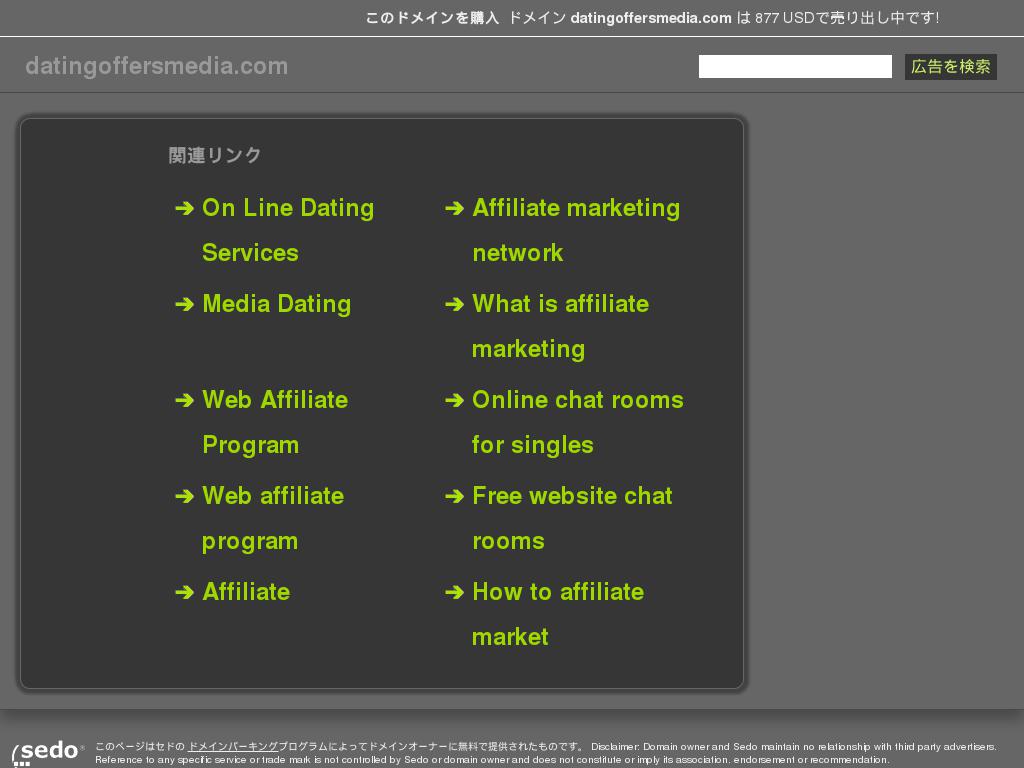This screenshot has height=768, width=1024.
Task: Focus the ad search input field
Action: 795,67
